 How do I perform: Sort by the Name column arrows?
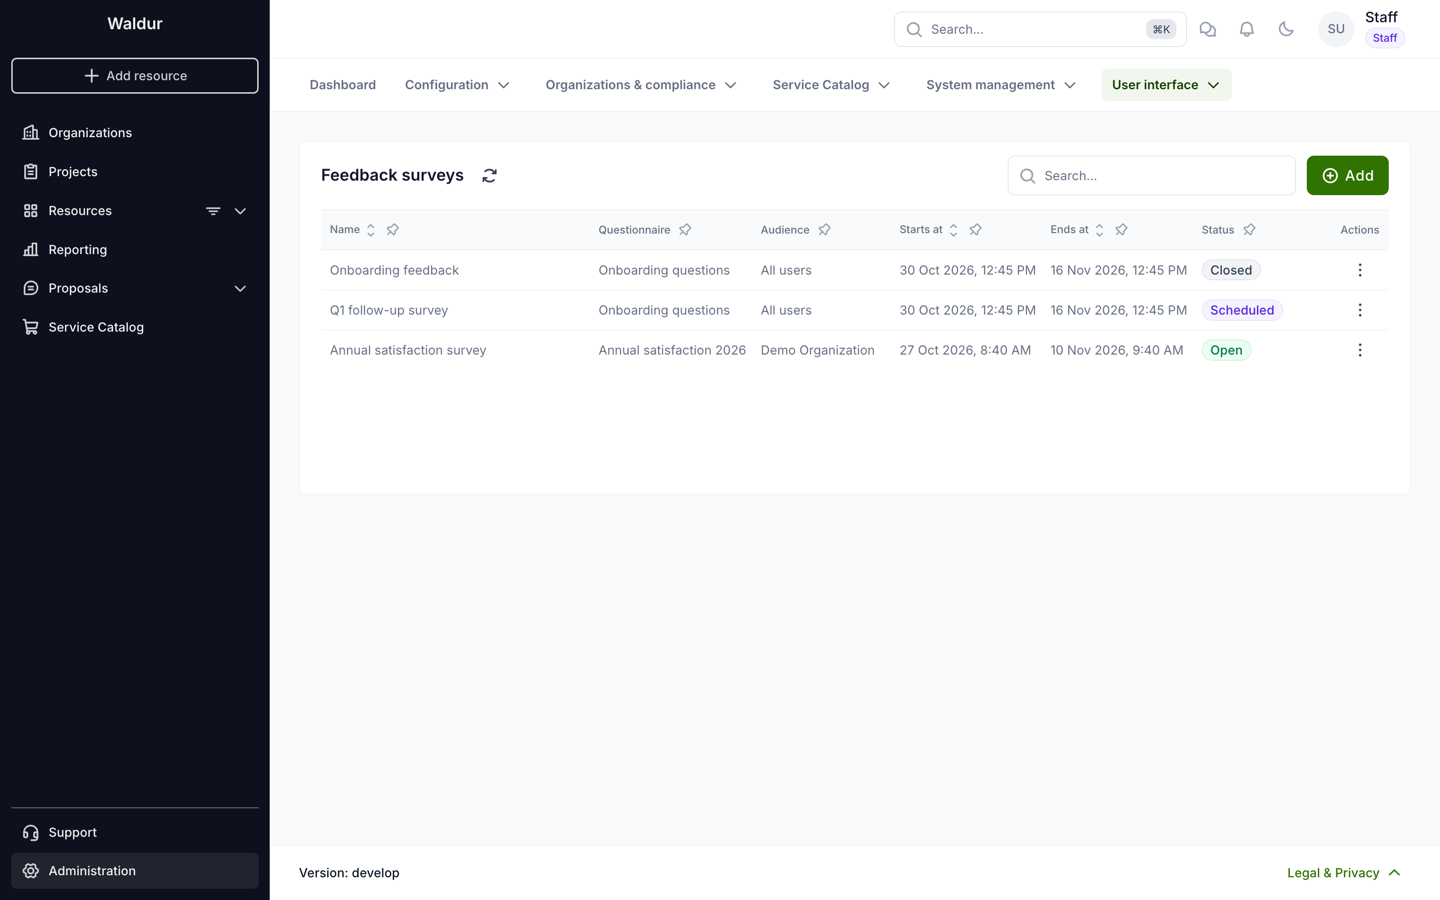[371, 230]
